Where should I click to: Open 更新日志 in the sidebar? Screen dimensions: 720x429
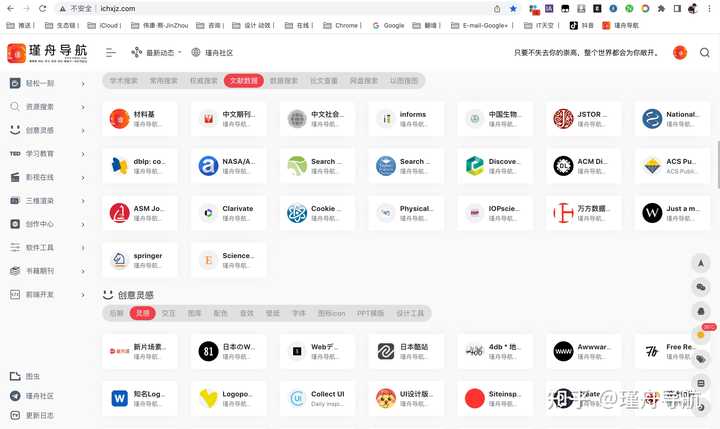point(32,415)
